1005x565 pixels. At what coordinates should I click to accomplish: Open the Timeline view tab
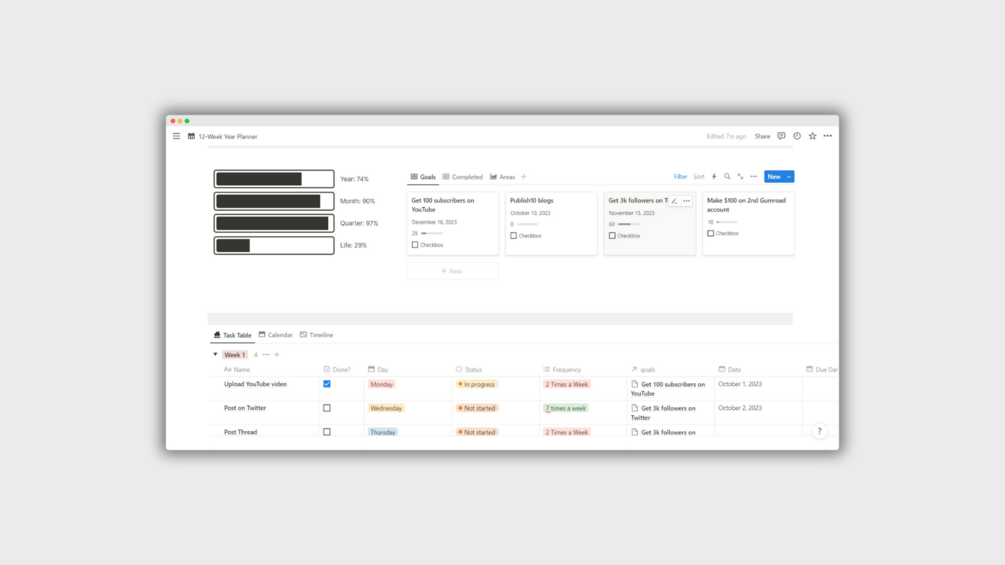point(317,335)
